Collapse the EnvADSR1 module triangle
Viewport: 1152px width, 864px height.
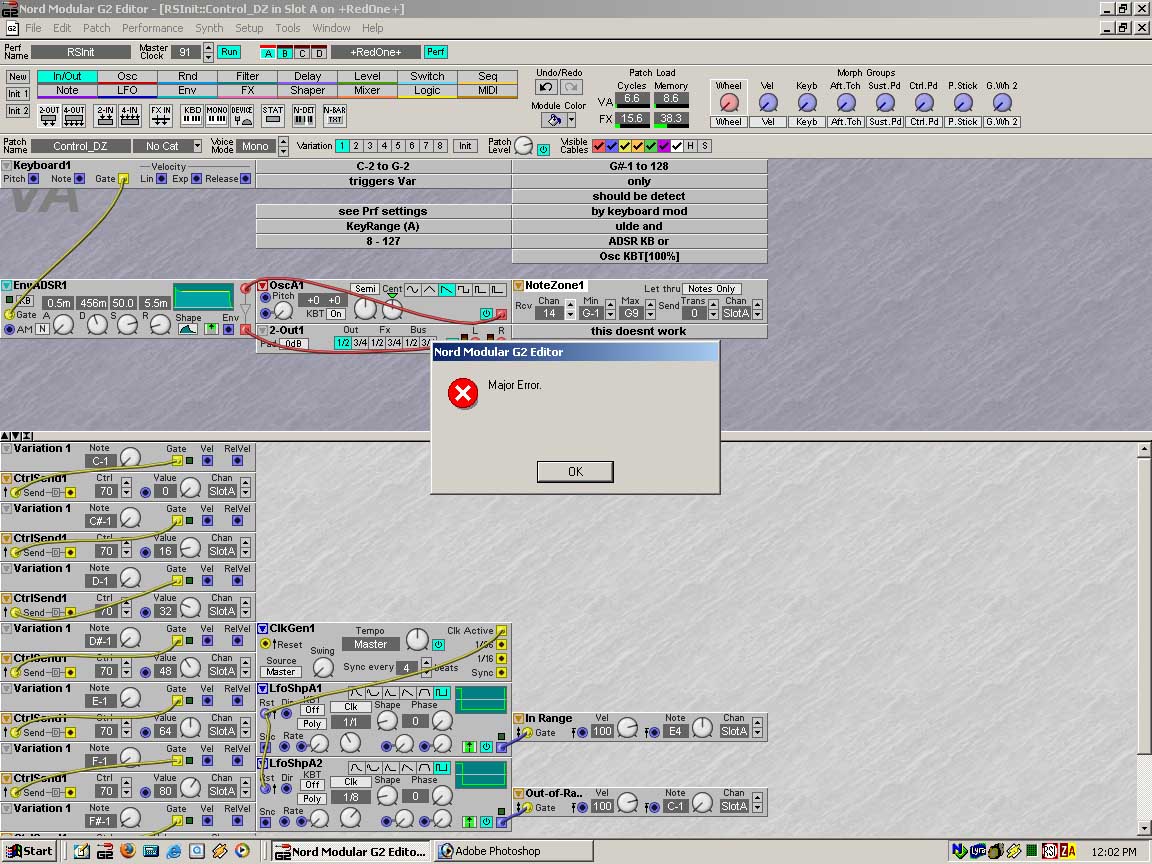point(7,286)
